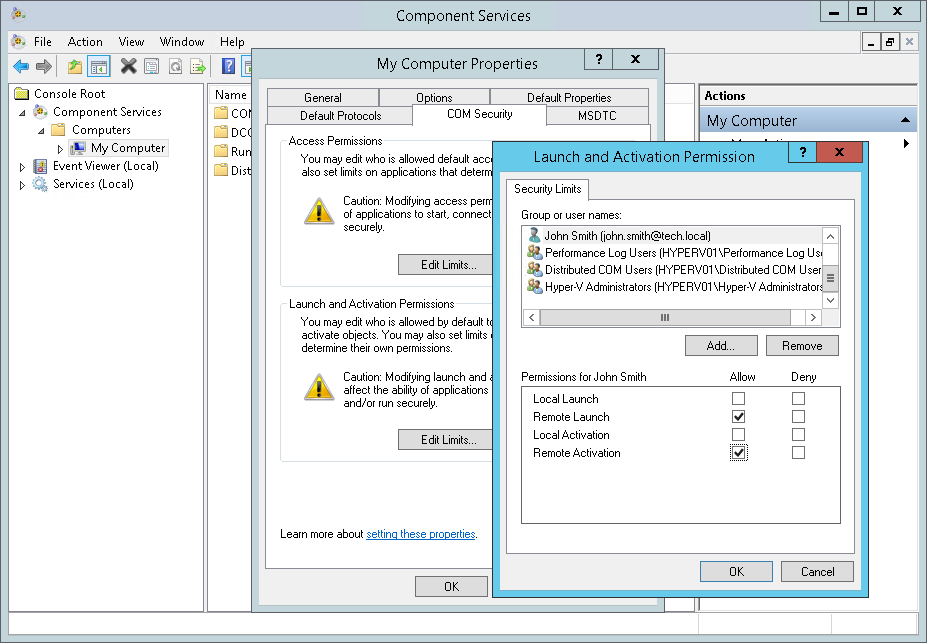
Task: Open the Action menu
Action: [84, 42]
